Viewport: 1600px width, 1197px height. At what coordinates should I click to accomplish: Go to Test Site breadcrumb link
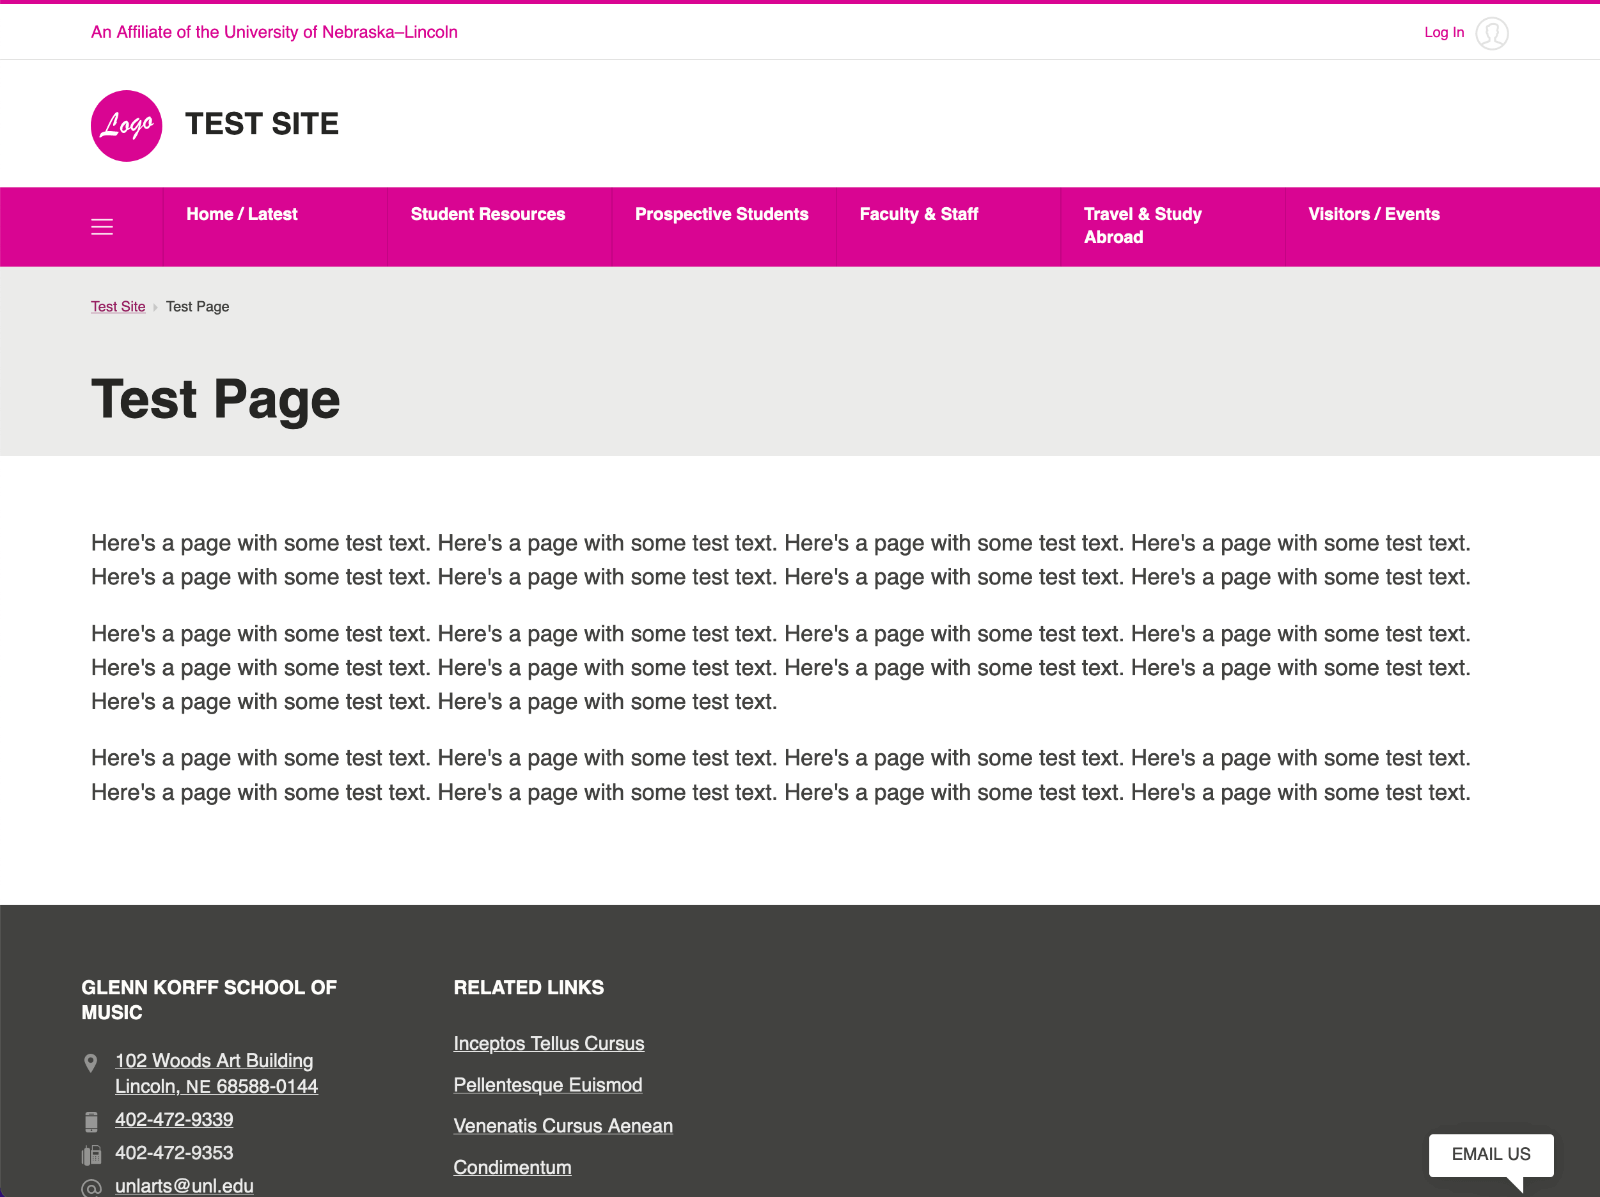(118, 307)
